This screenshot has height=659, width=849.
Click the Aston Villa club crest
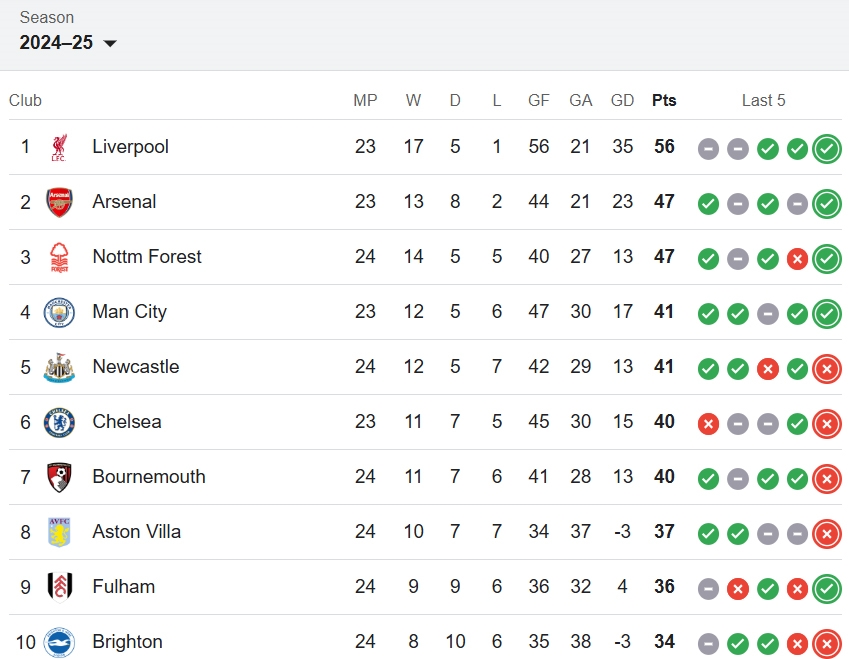click(x=59, y=532)
